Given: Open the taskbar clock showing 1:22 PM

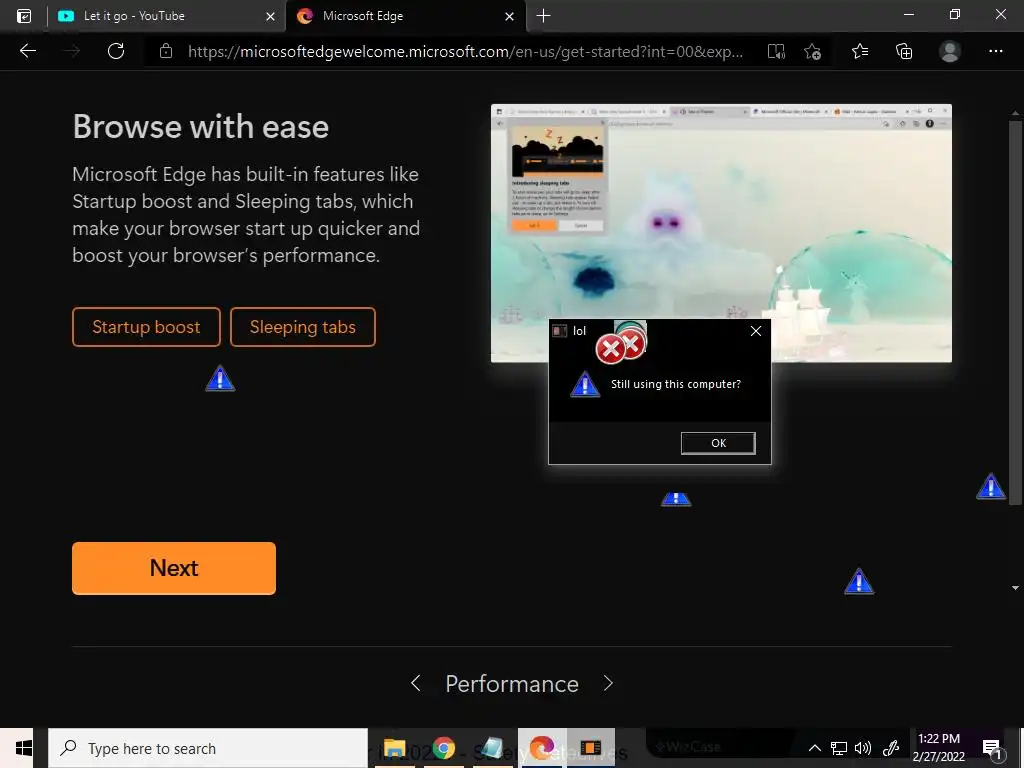Looking at the screenshot, I should pyautogui.click(x=938, y=748).
